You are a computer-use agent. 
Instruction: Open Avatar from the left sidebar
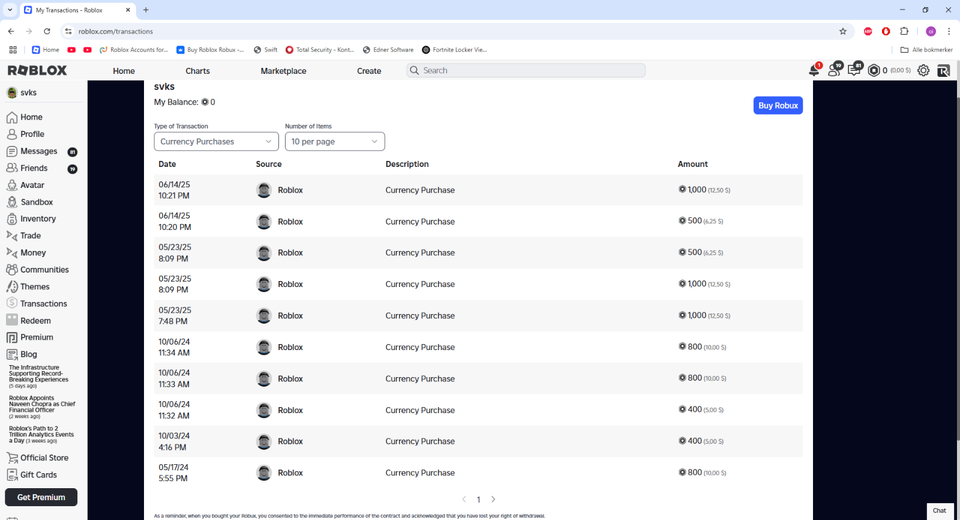[32, 185]
